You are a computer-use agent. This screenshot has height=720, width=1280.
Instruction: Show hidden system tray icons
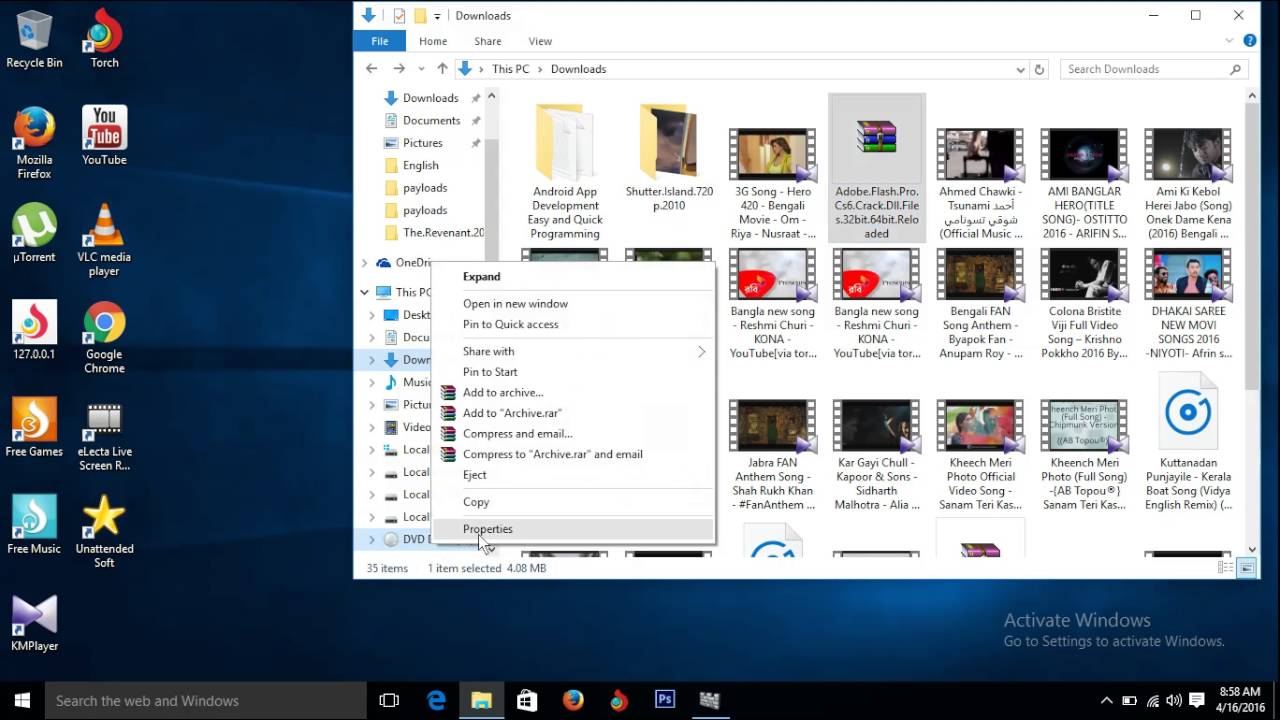1106,701
